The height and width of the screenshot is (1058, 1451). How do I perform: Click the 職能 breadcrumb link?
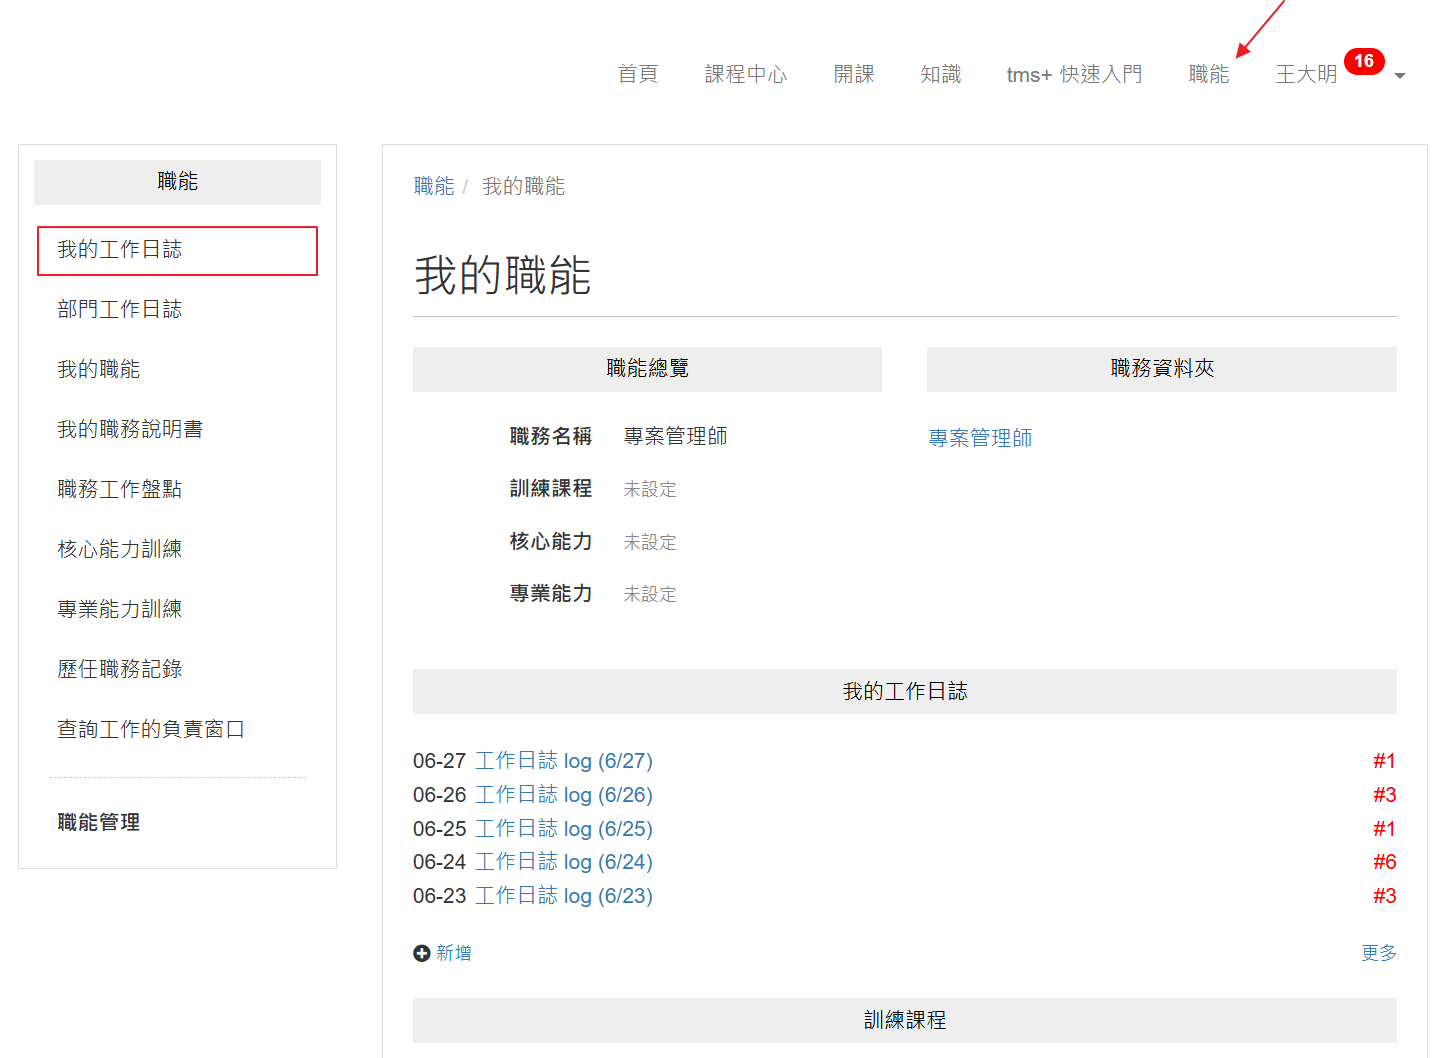click(x=434, y=186)
